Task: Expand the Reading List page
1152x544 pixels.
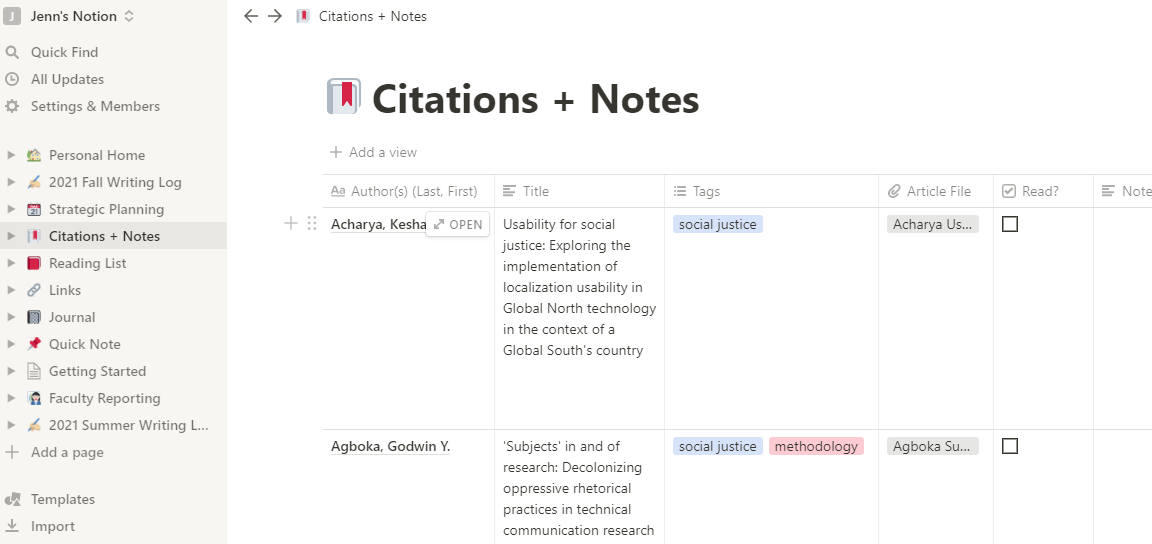Action: [11, 263]
